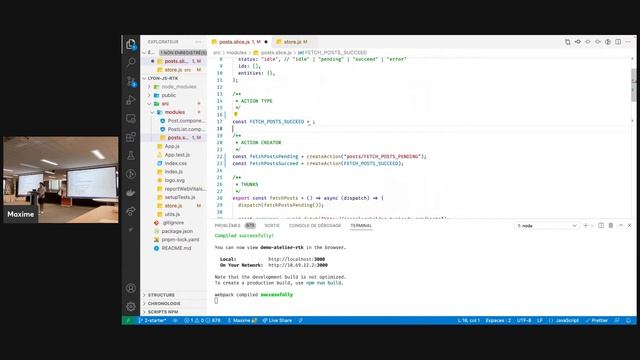Viewport: 640px width, 360px height.
Task: Open pnpm-lock.yaml in the file tree
Action: [x=180, y=240]
